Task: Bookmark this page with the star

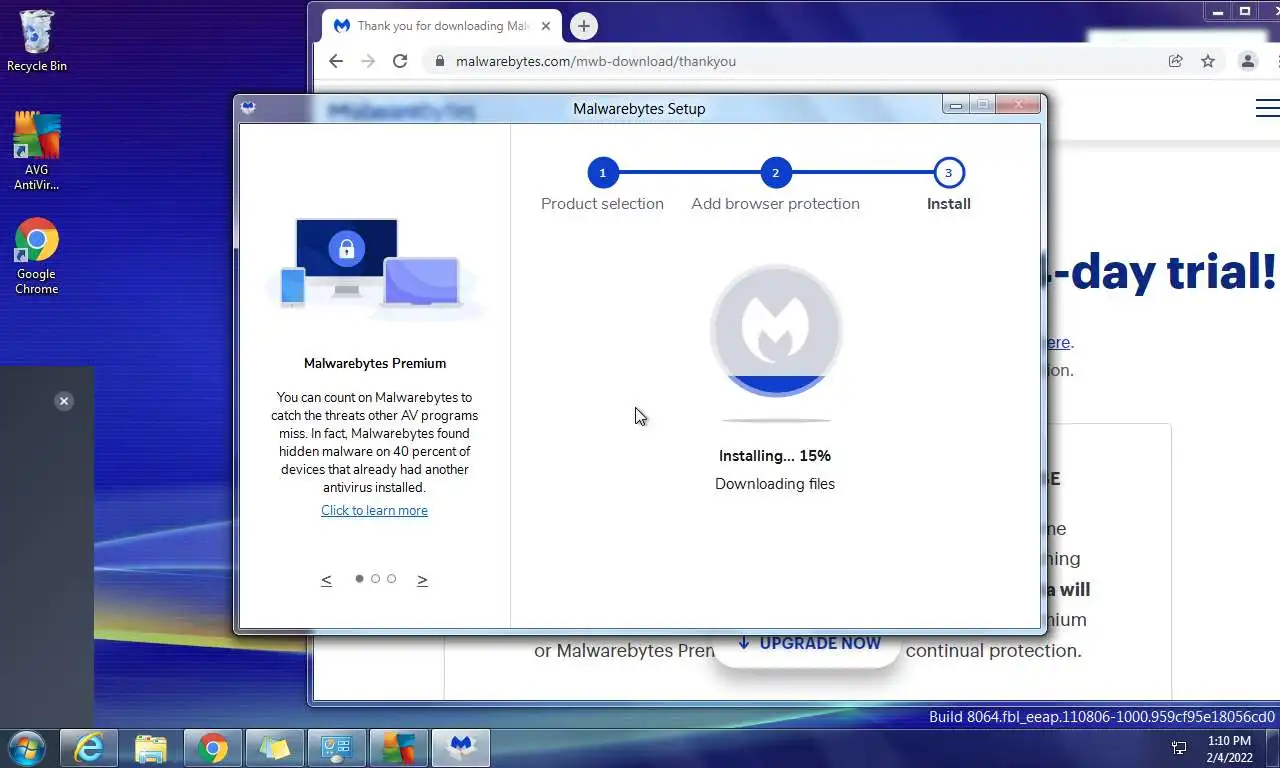Action: tap(1208, 61)
